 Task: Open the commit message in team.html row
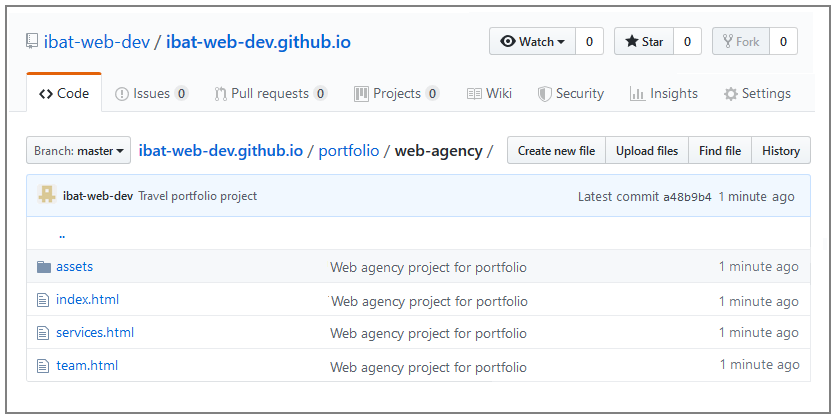(x=428, y=368)
